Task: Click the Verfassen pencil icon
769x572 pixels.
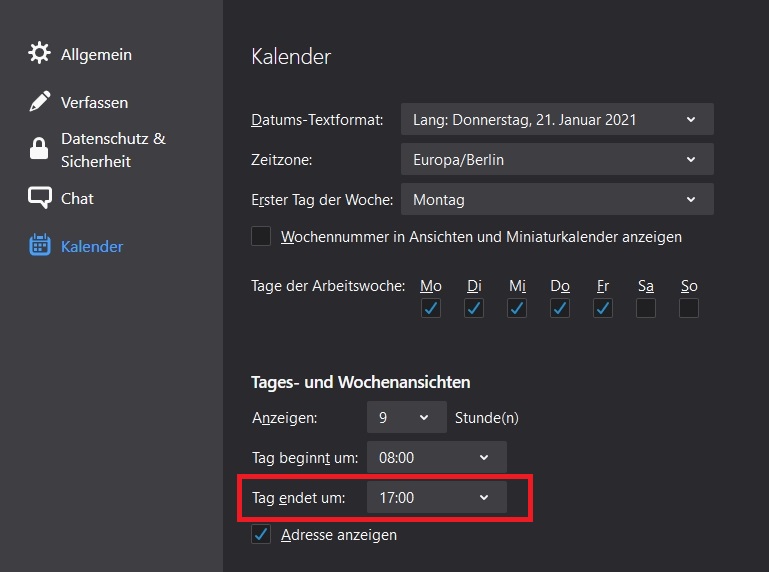Action: point(39,102)
